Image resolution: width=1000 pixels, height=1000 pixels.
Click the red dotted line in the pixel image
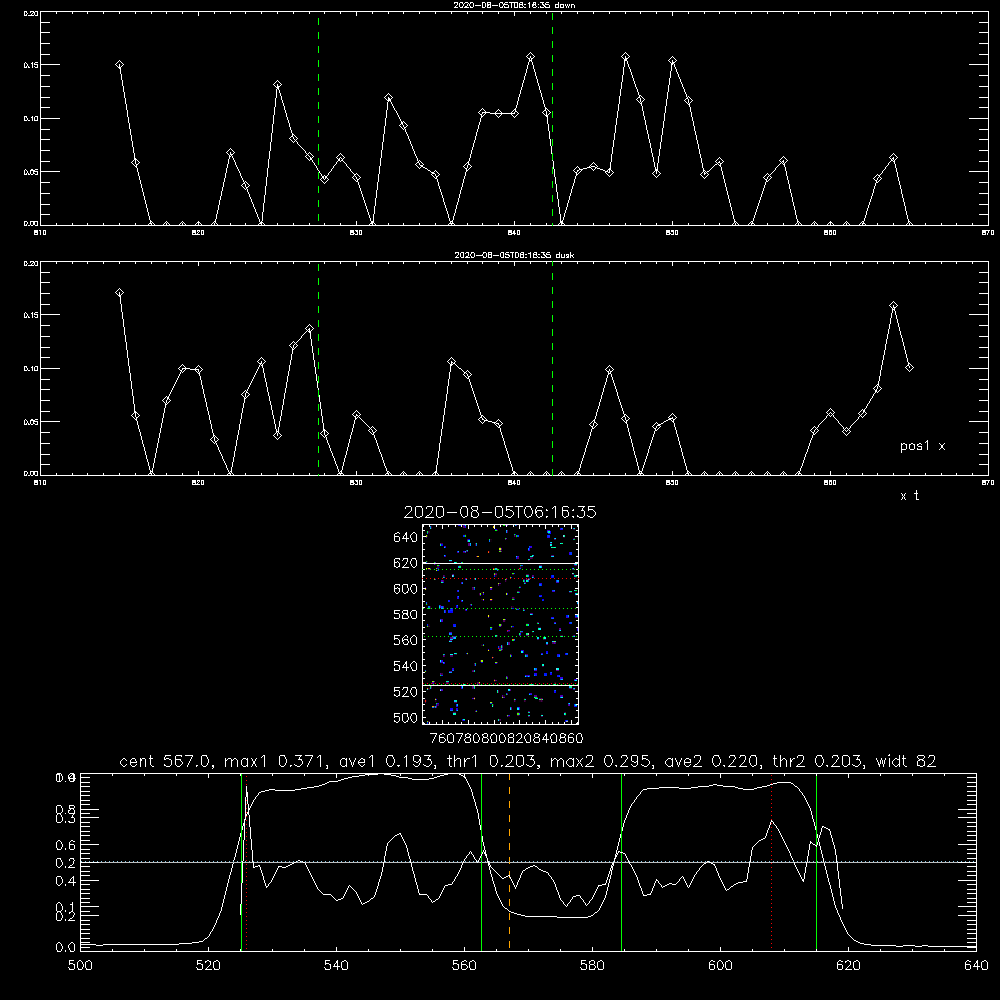500,578
